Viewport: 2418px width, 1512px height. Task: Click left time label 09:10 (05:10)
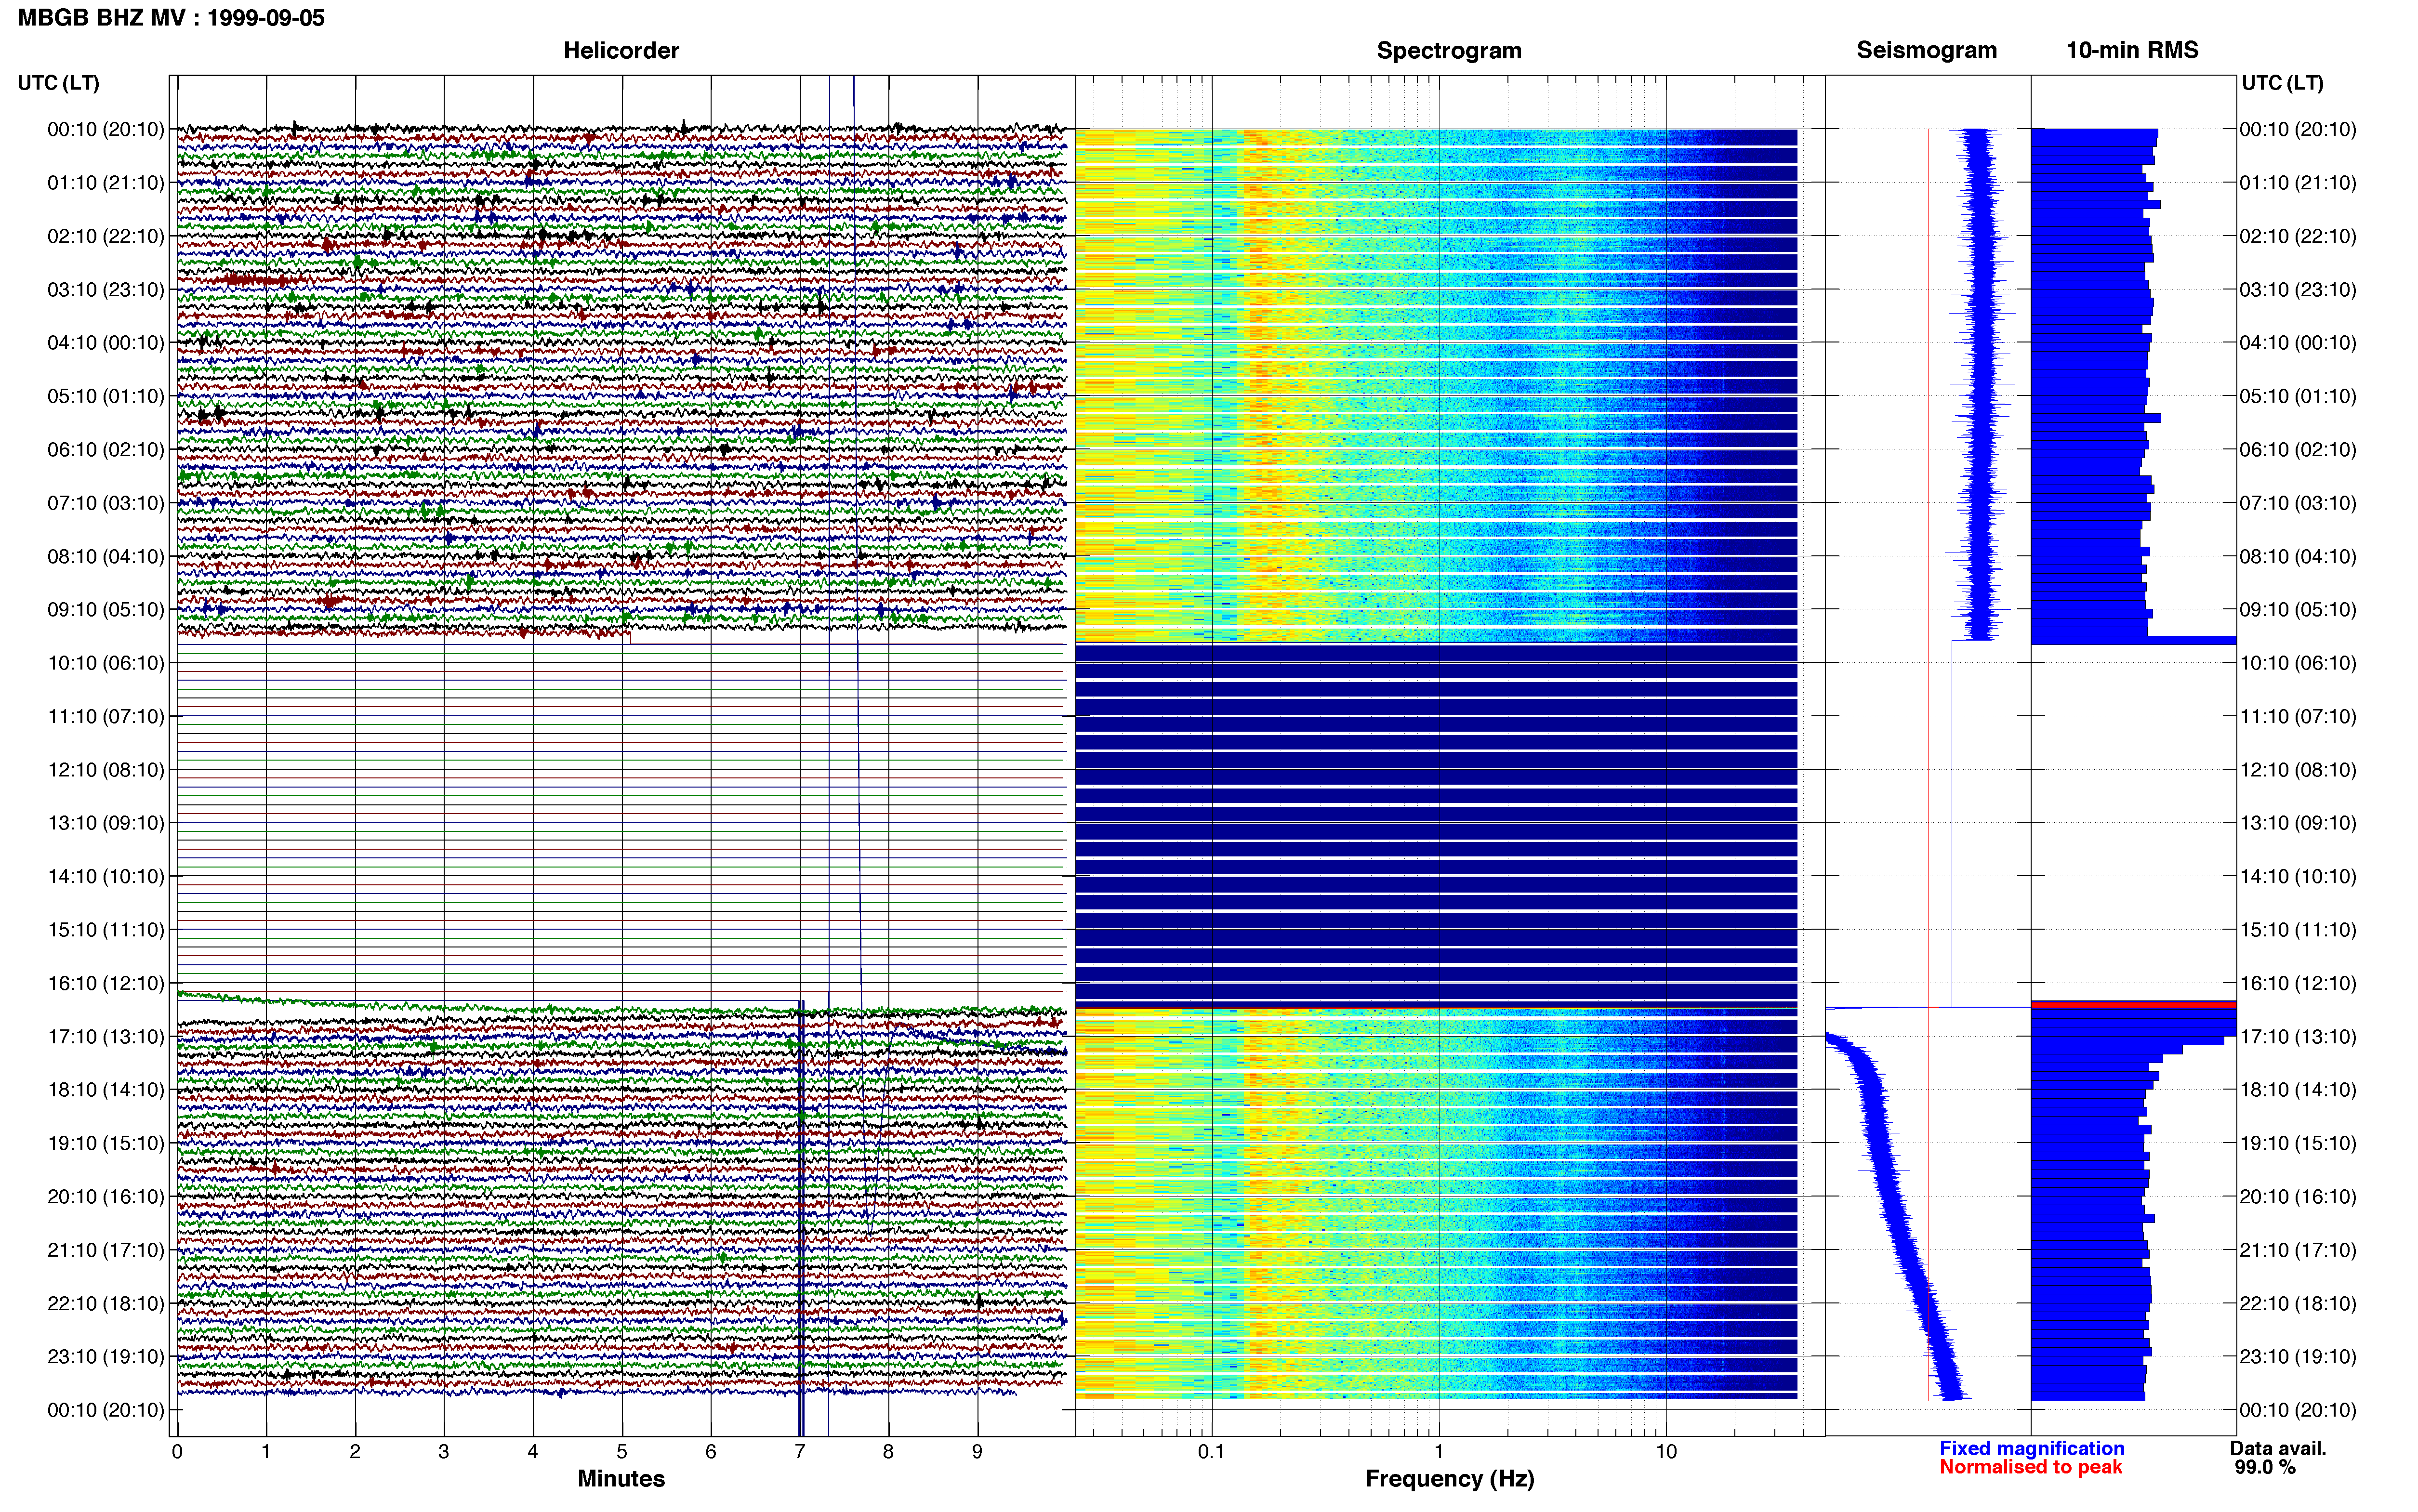tap(106, 610)
